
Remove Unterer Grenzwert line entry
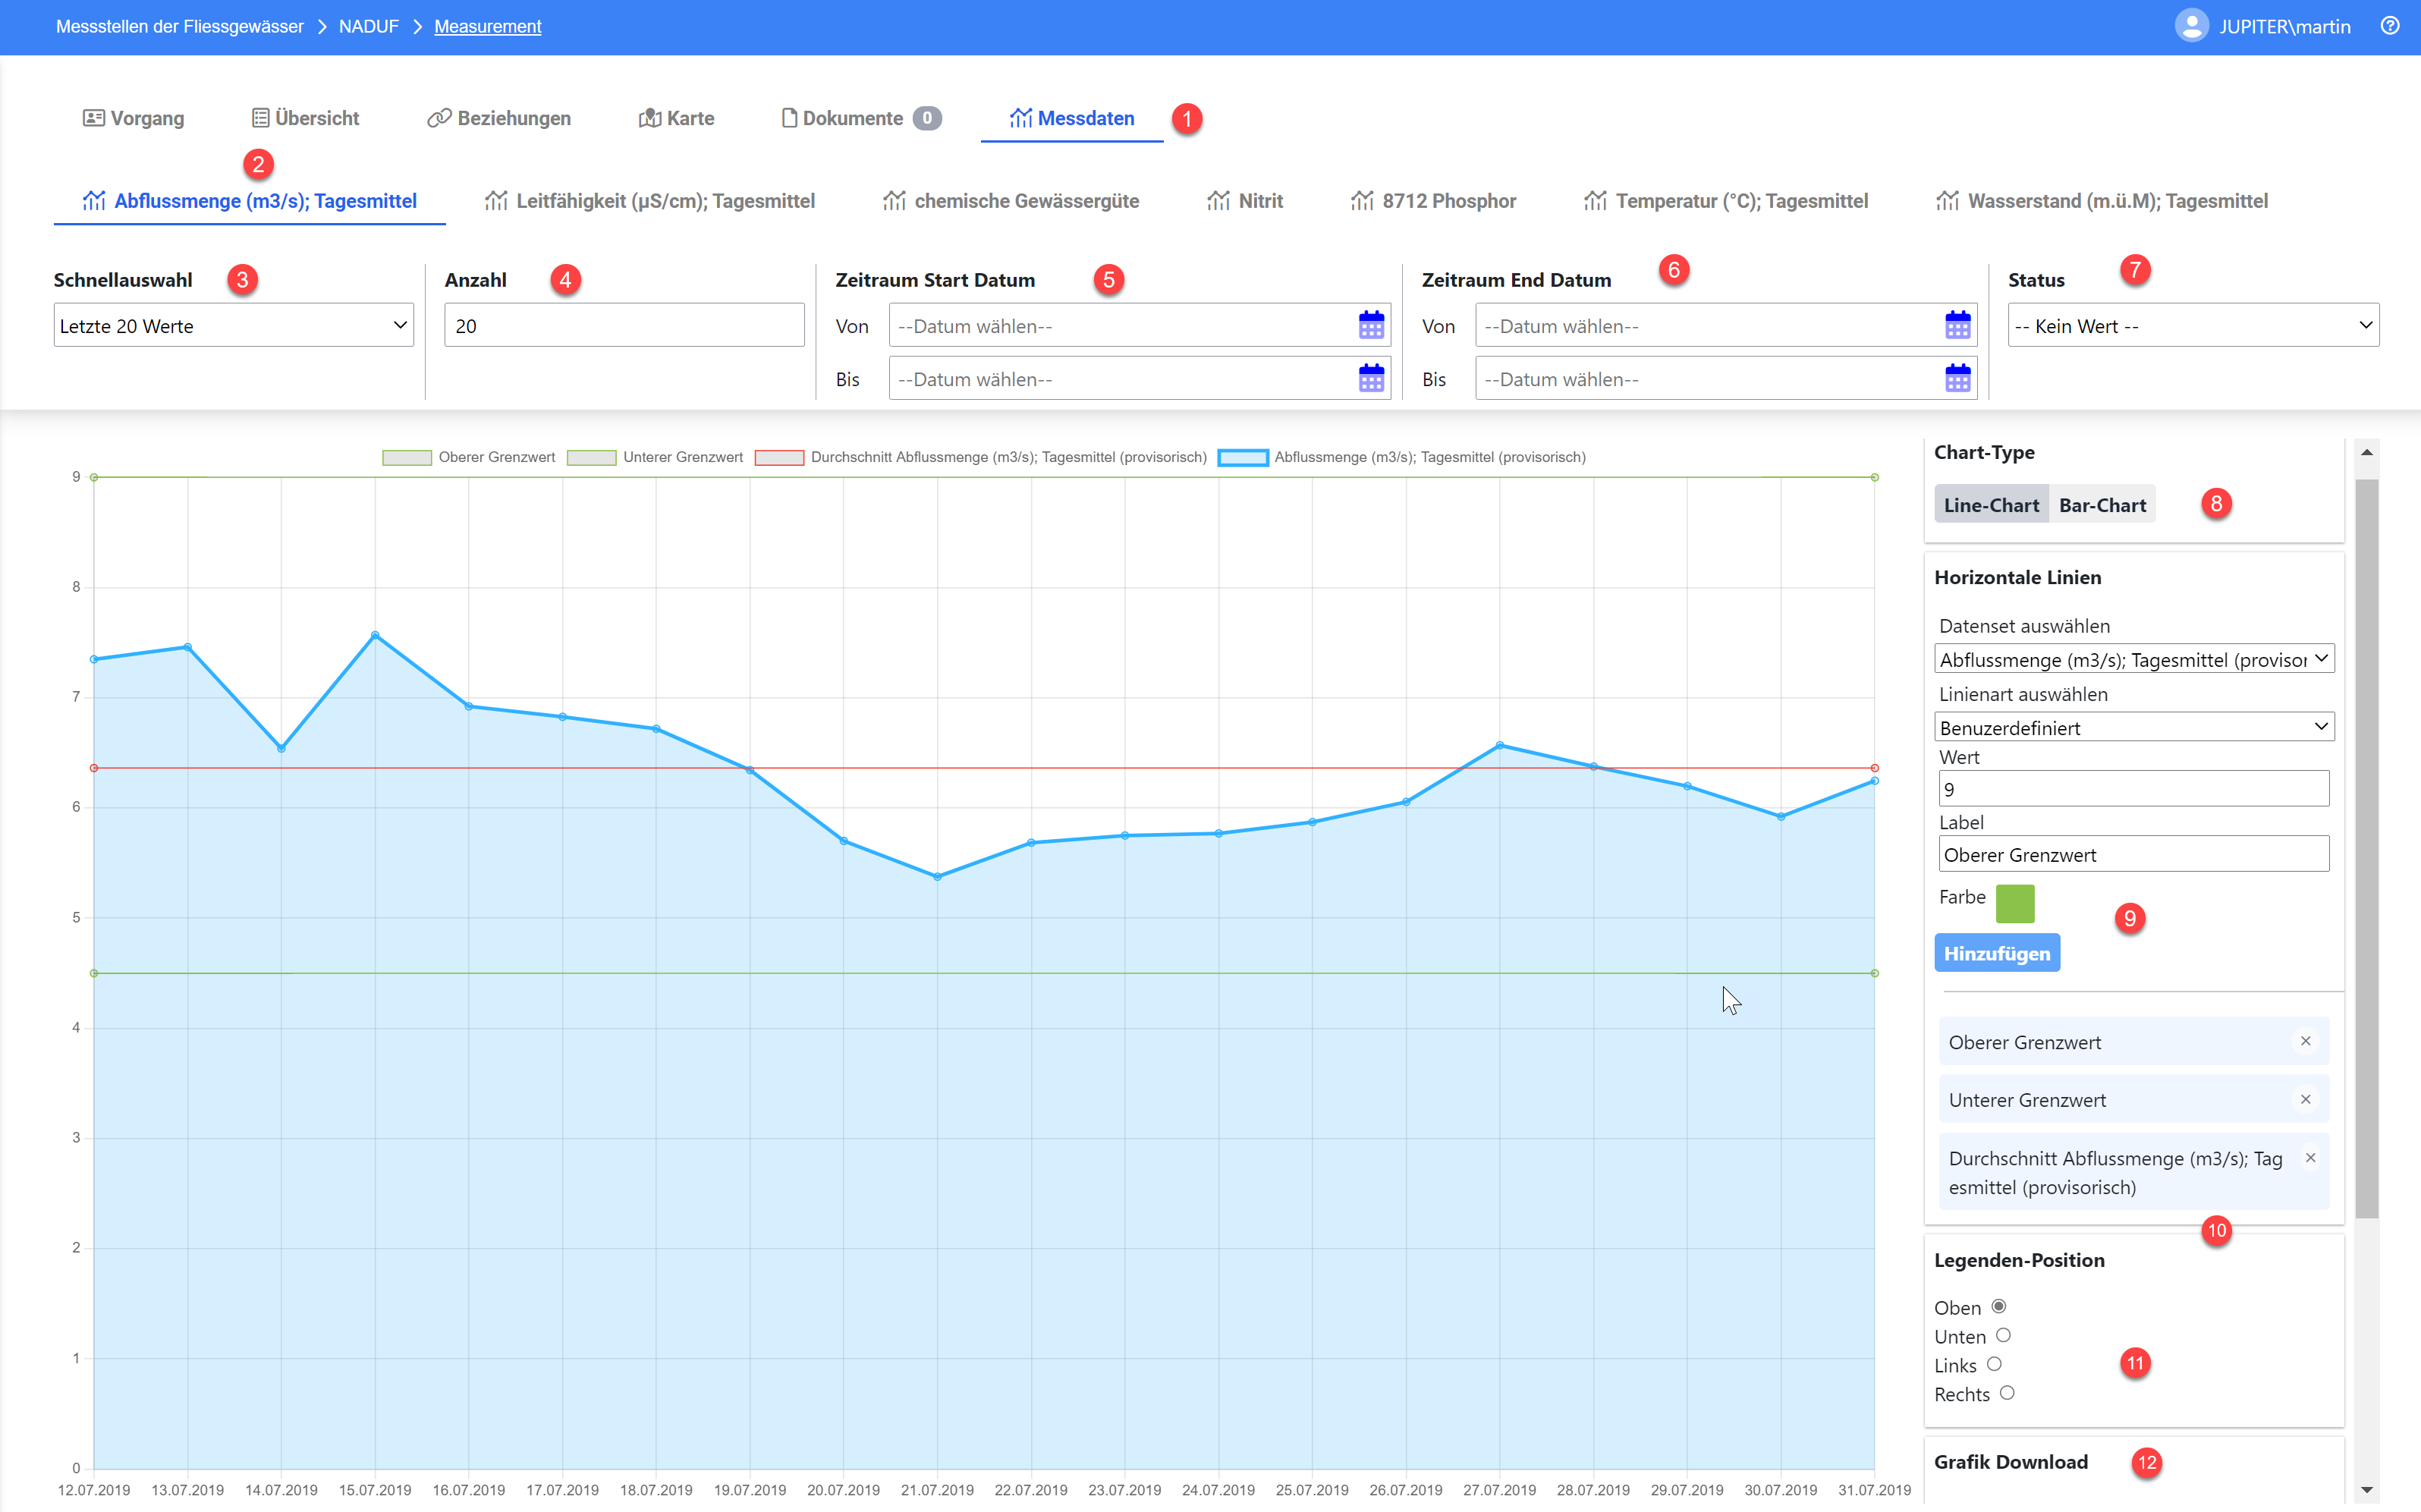pyautogui.click(x=2305, y=1099)
